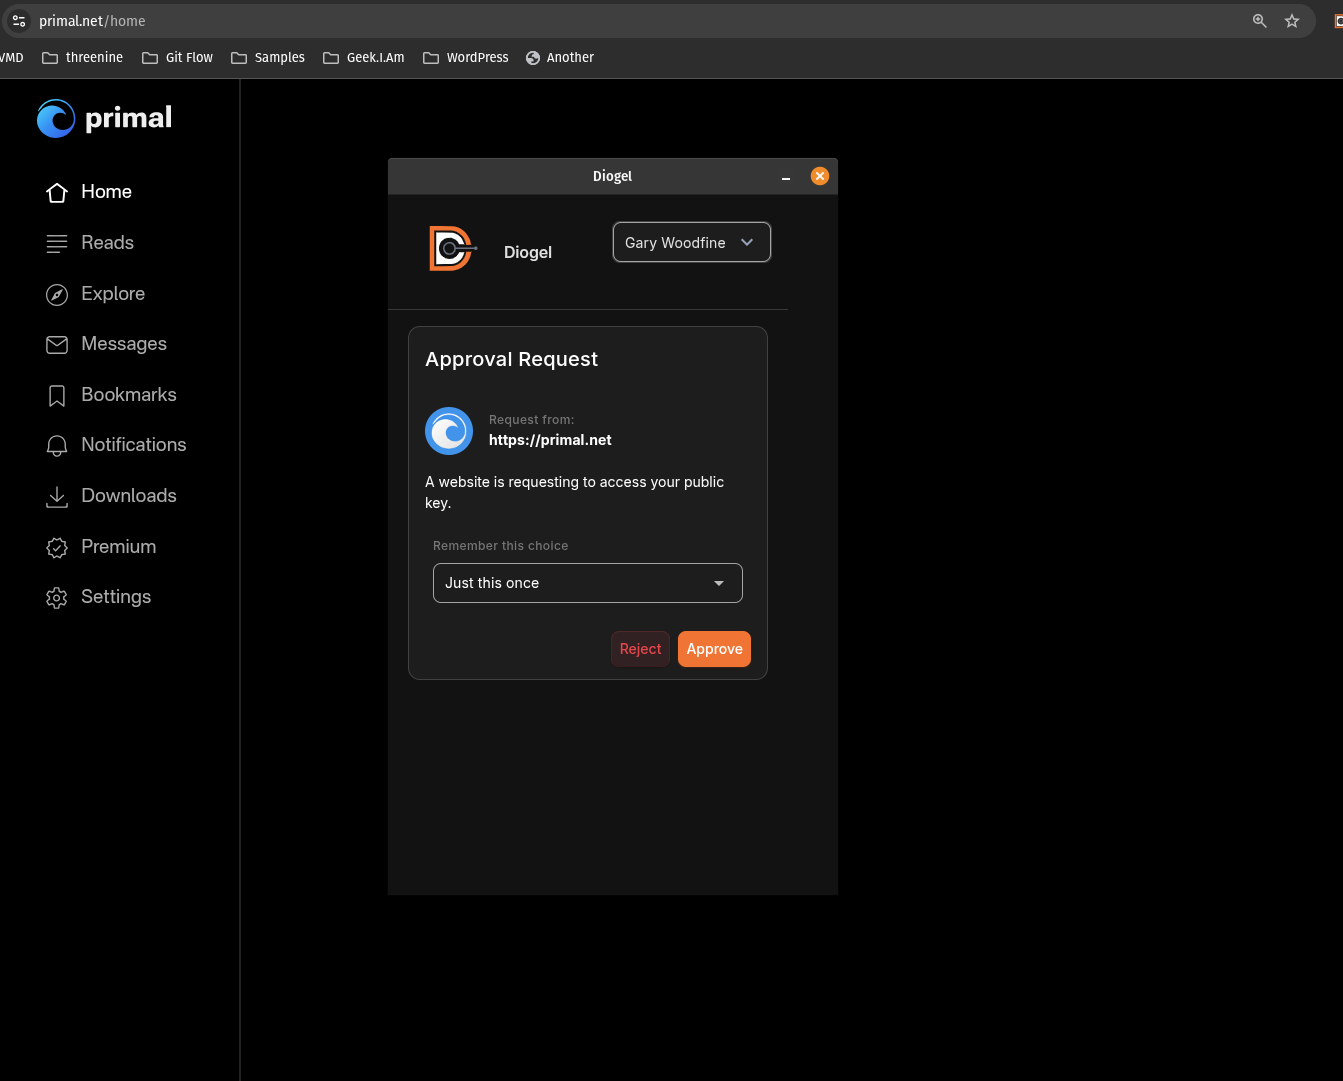Click the primal wave logo at top left
Image resolution: width=1343 pixels, height=1081 pixels.
click(x=56, y=118)
